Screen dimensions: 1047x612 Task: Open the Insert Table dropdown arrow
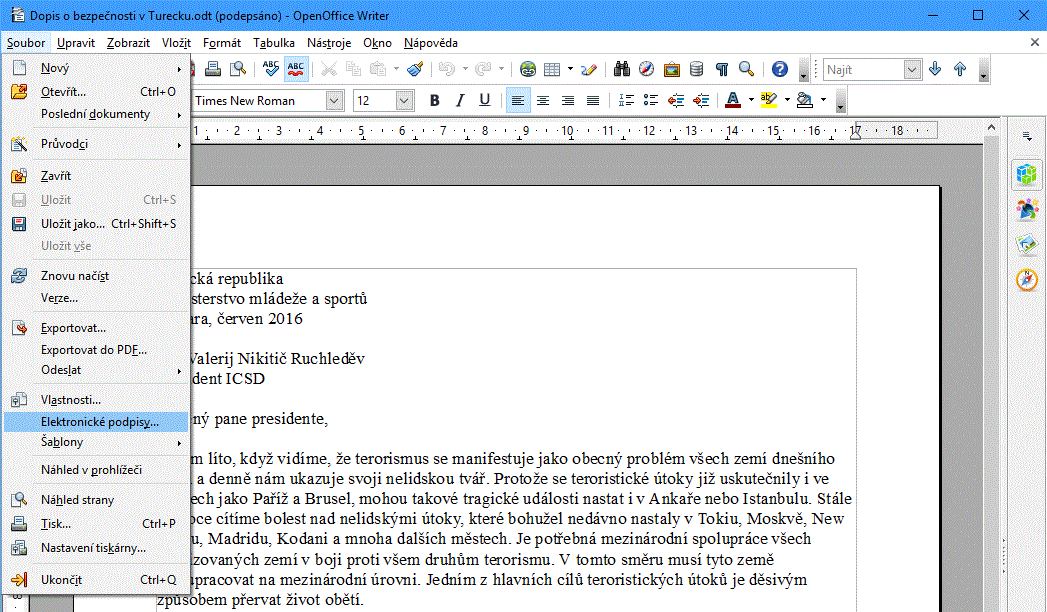[570, 69]
